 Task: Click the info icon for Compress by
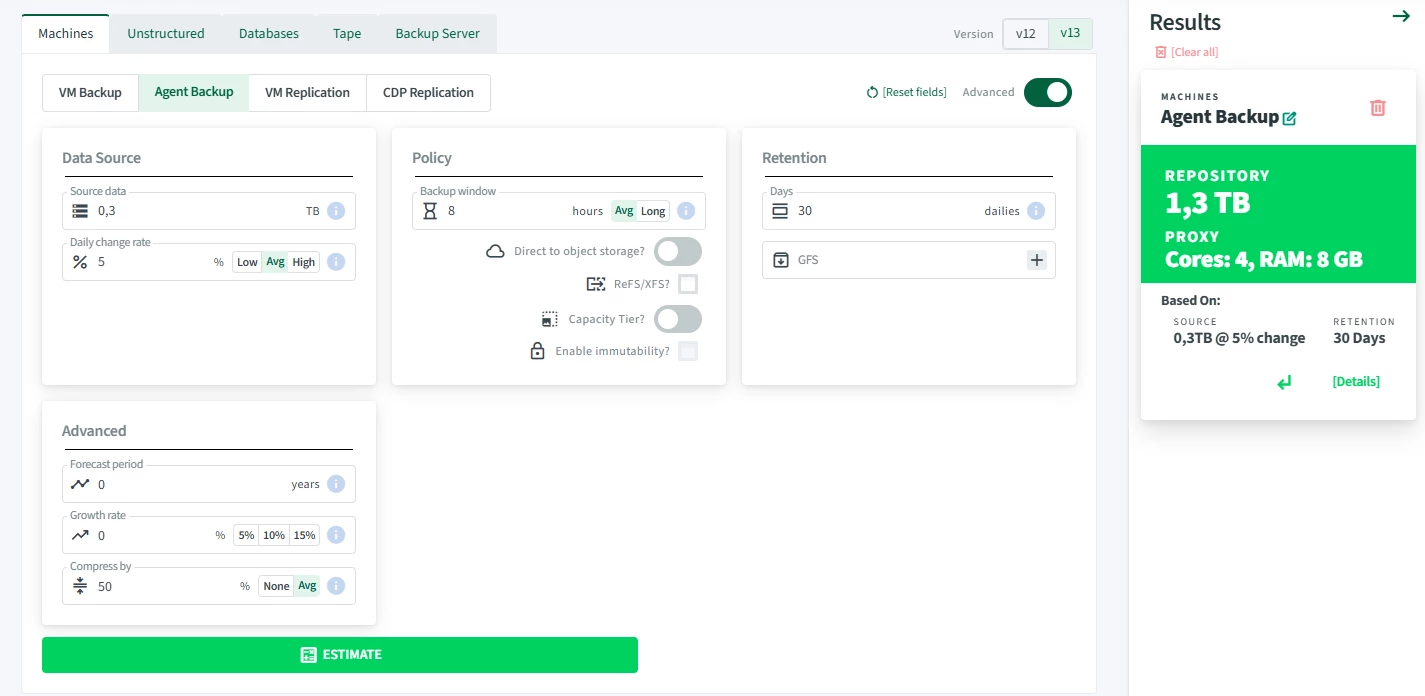pyautogui.click(x=336, y=586)
